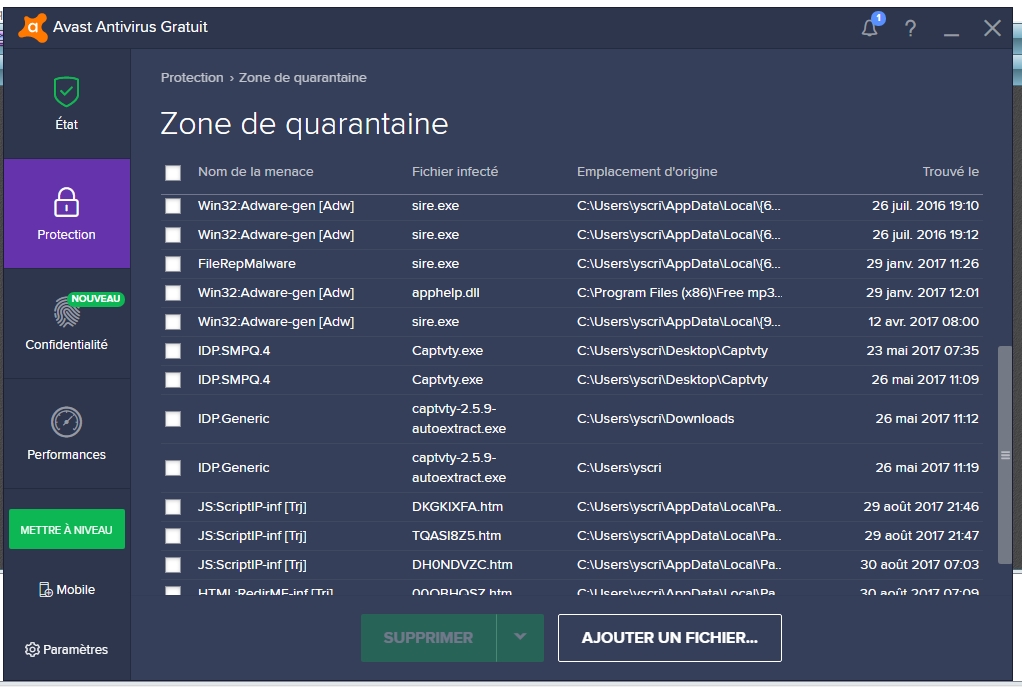The width and height of the screenshot is (1022, 687).
Task: Open the Performances section label
Action: pos(66,455)
